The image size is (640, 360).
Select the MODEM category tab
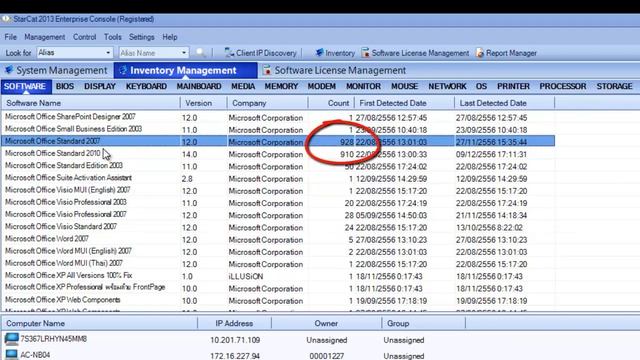click(x=322, y=87)
